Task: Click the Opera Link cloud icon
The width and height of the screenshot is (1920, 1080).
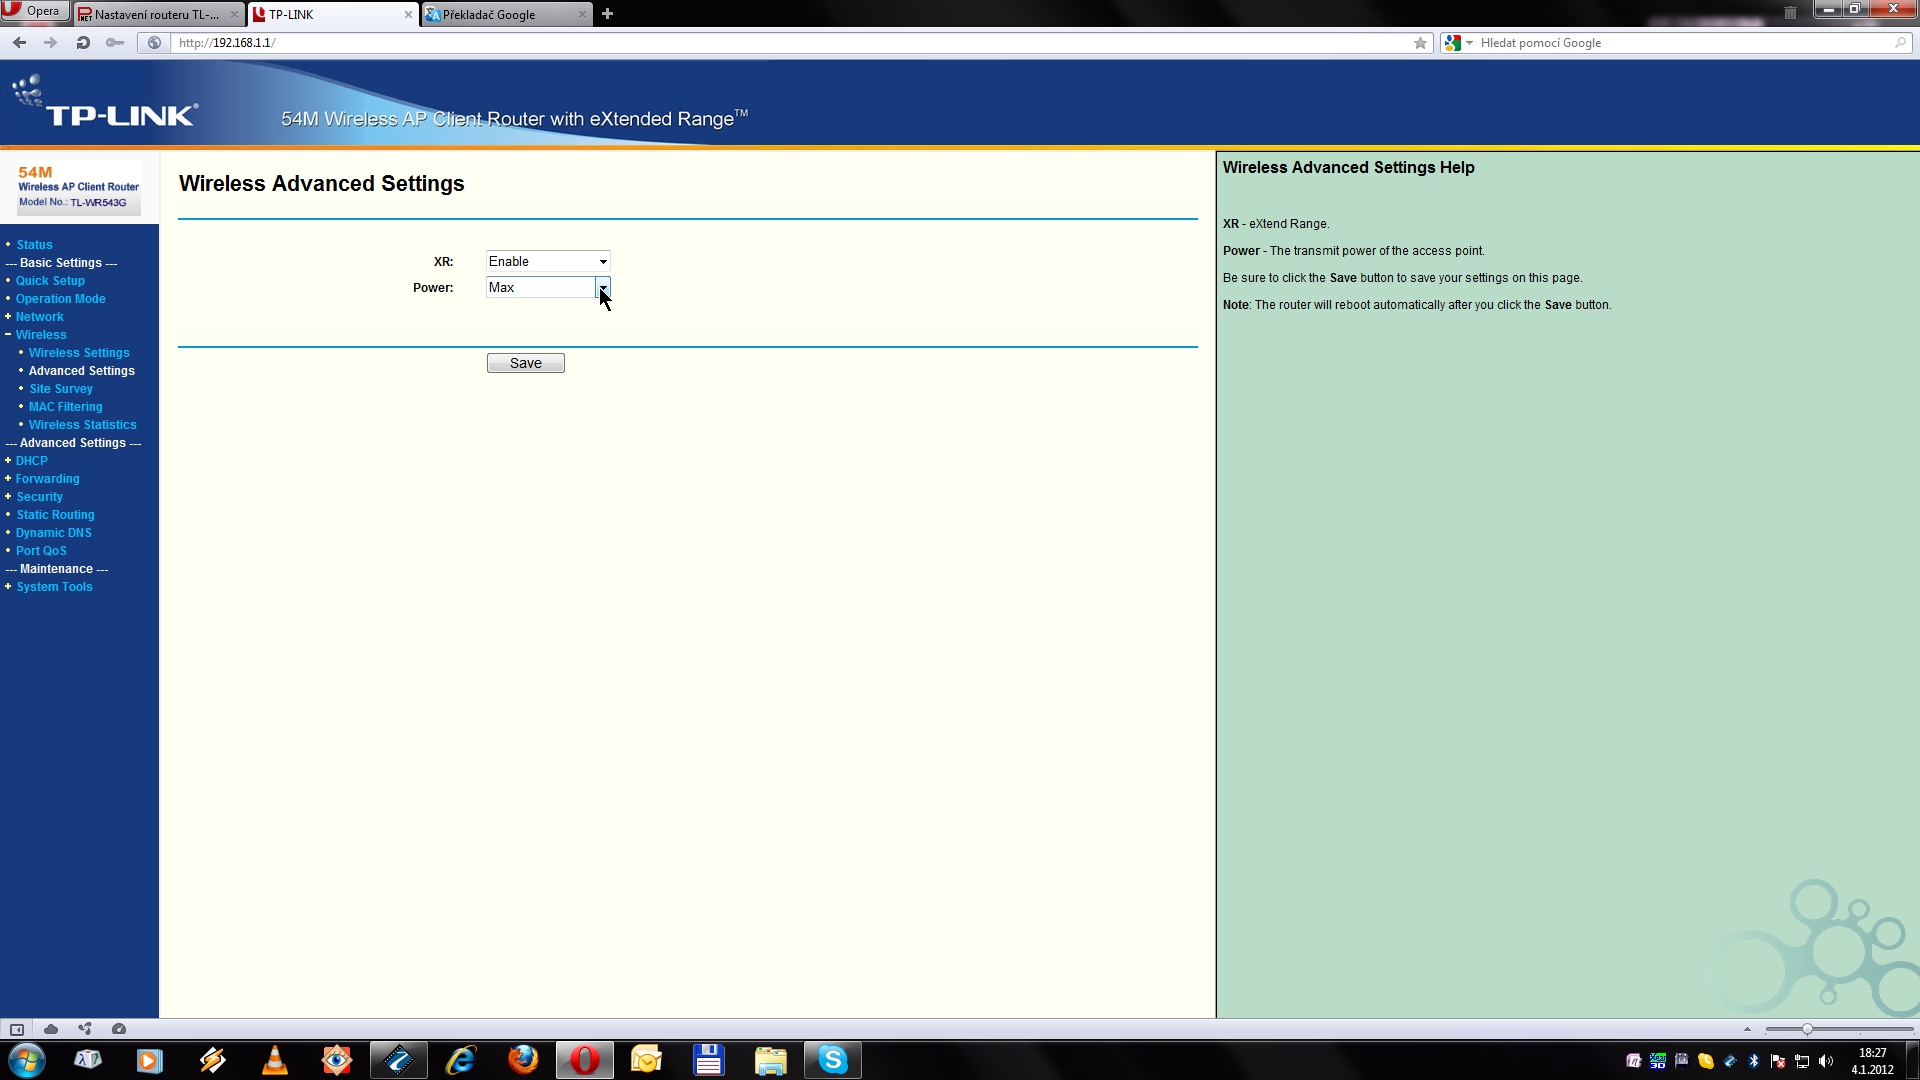Action: tap(51, 1029)
